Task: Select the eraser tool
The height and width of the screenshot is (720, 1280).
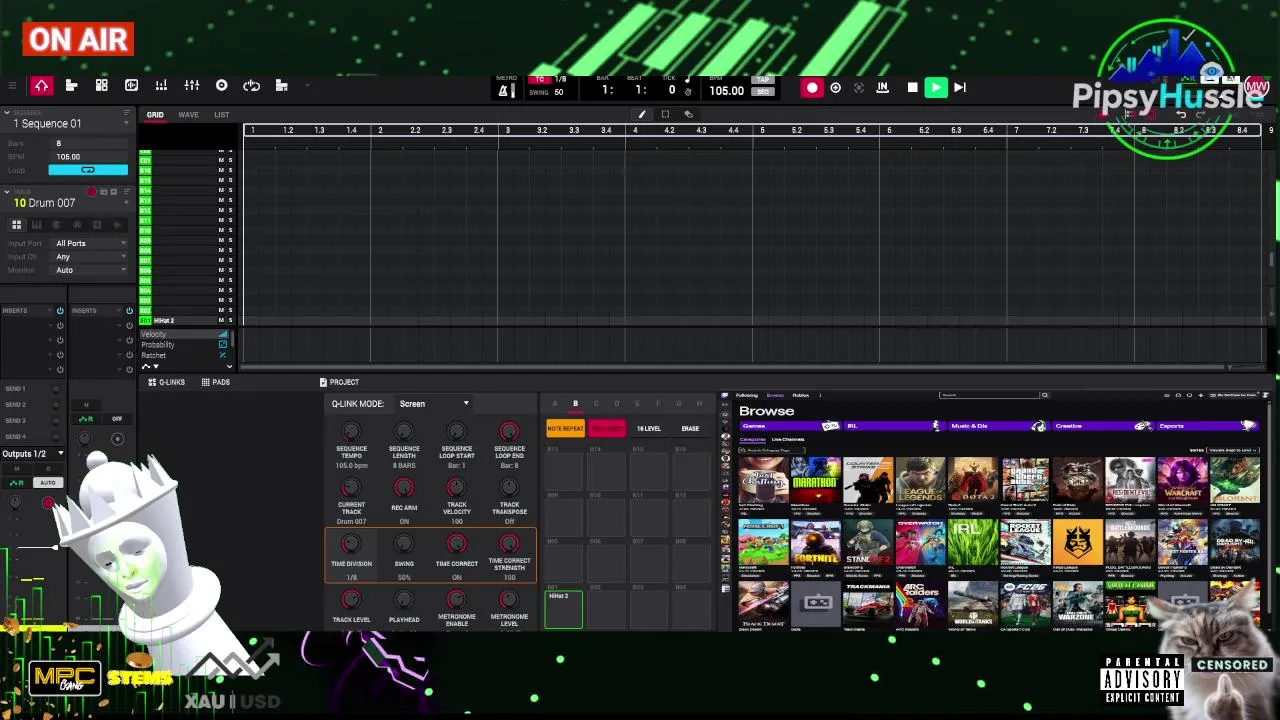Action: [689, 115]
